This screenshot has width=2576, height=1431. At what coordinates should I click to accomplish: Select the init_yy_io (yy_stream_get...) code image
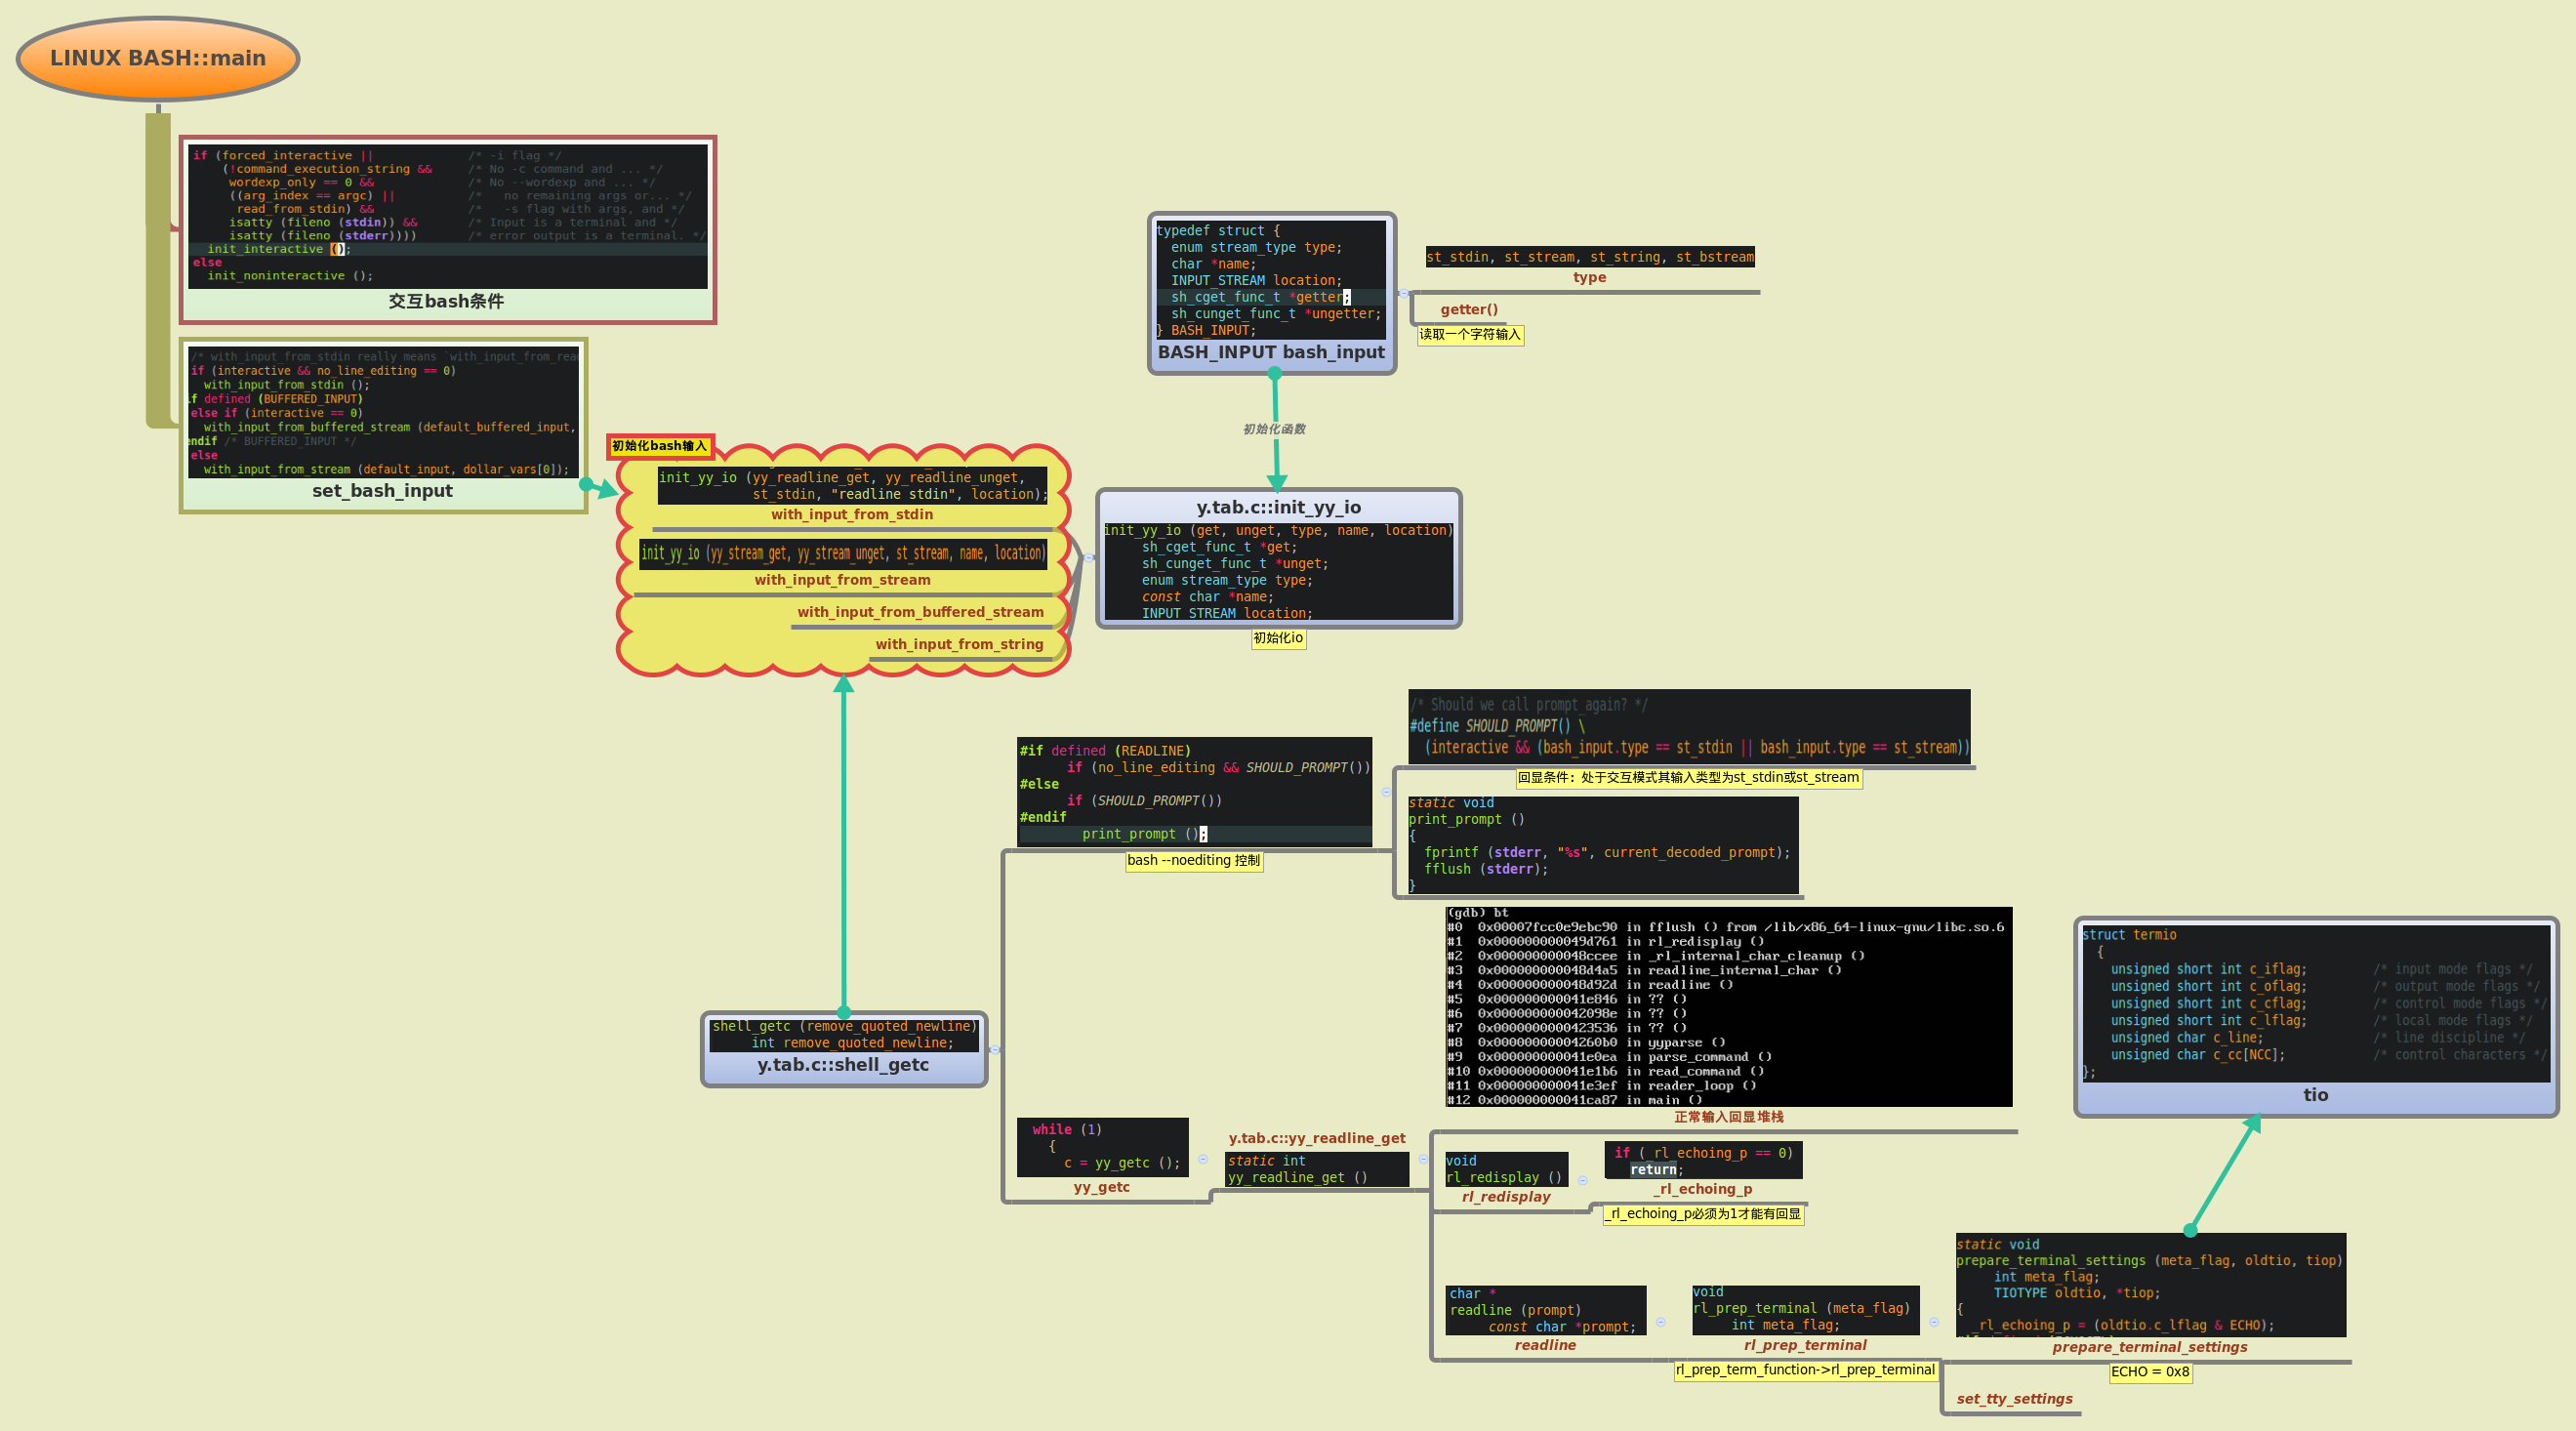842,553
